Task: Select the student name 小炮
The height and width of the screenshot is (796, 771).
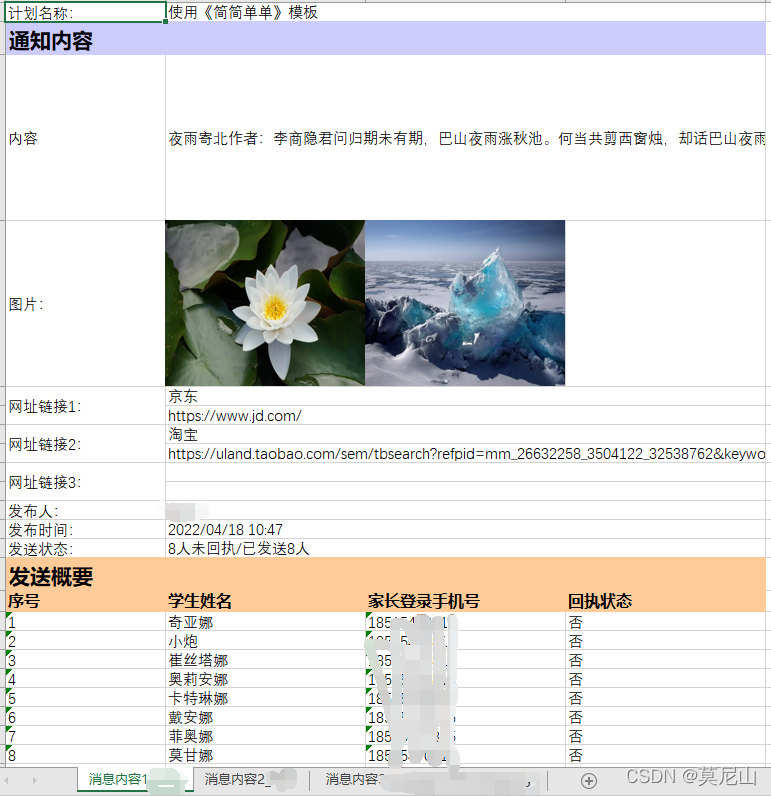Action: tap(265, 641)
